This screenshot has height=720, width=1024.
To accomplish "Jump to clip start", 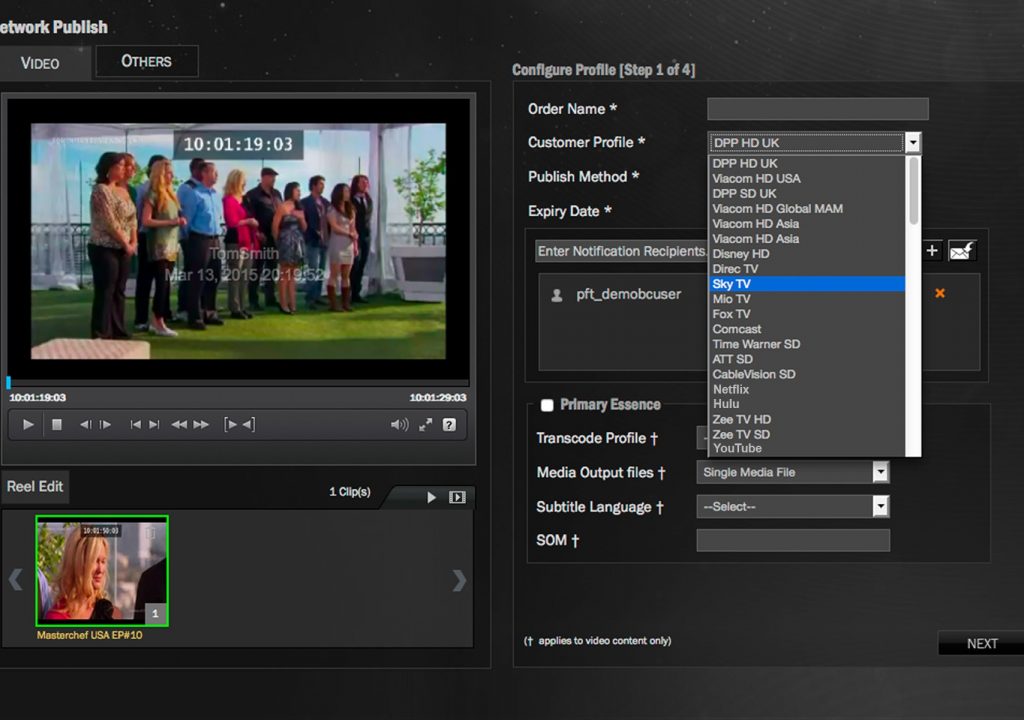I will point(135,425).
